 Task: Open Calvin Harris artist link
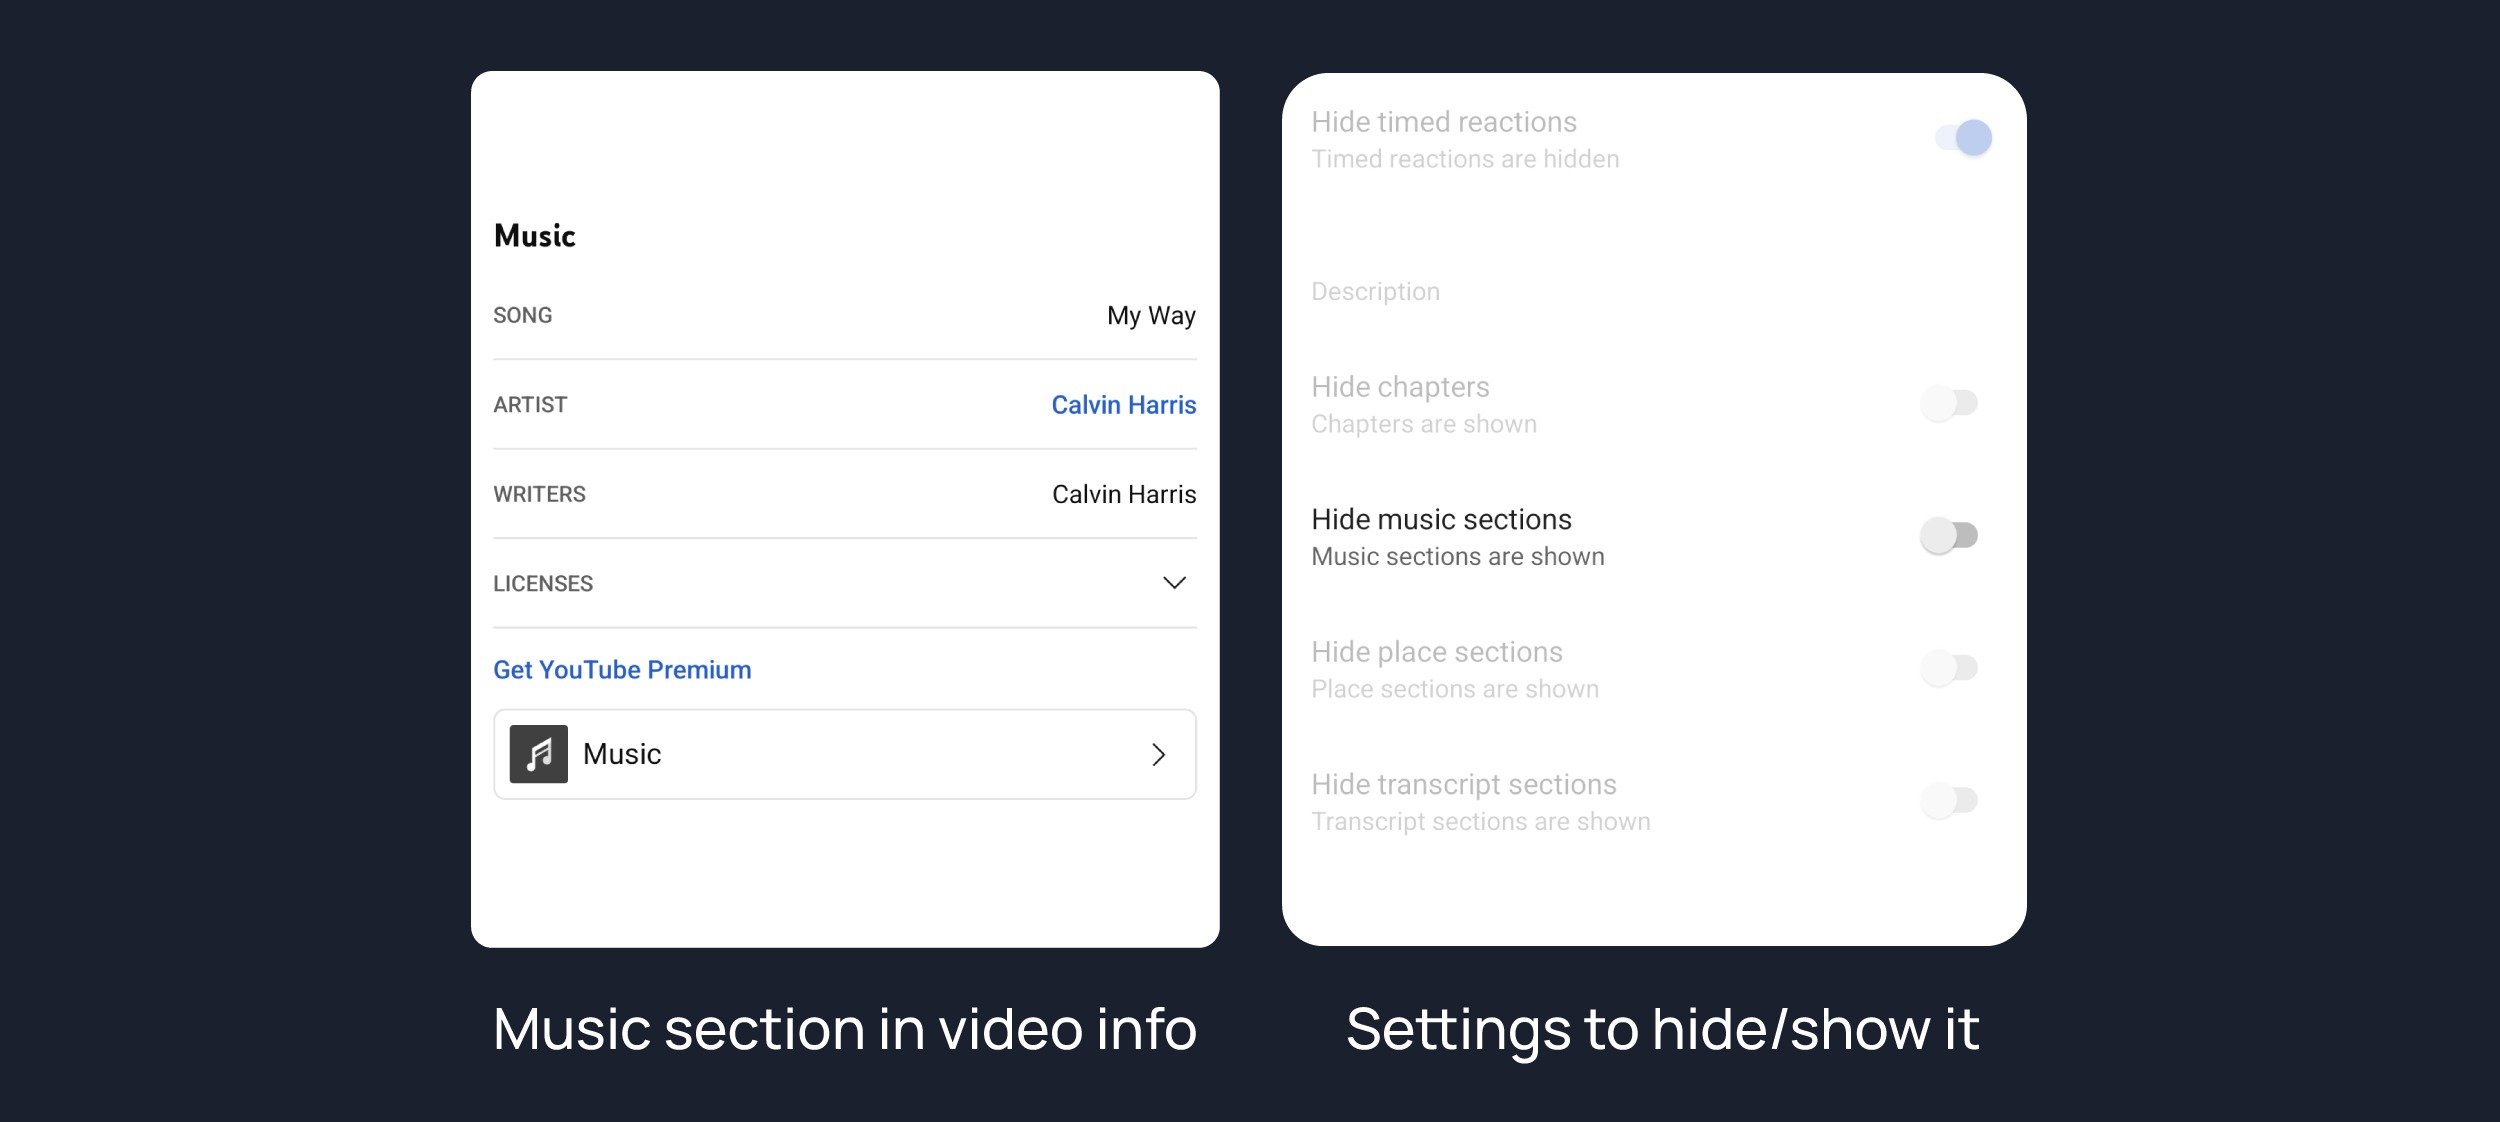pyautogui.click(x=1123, y=405)
